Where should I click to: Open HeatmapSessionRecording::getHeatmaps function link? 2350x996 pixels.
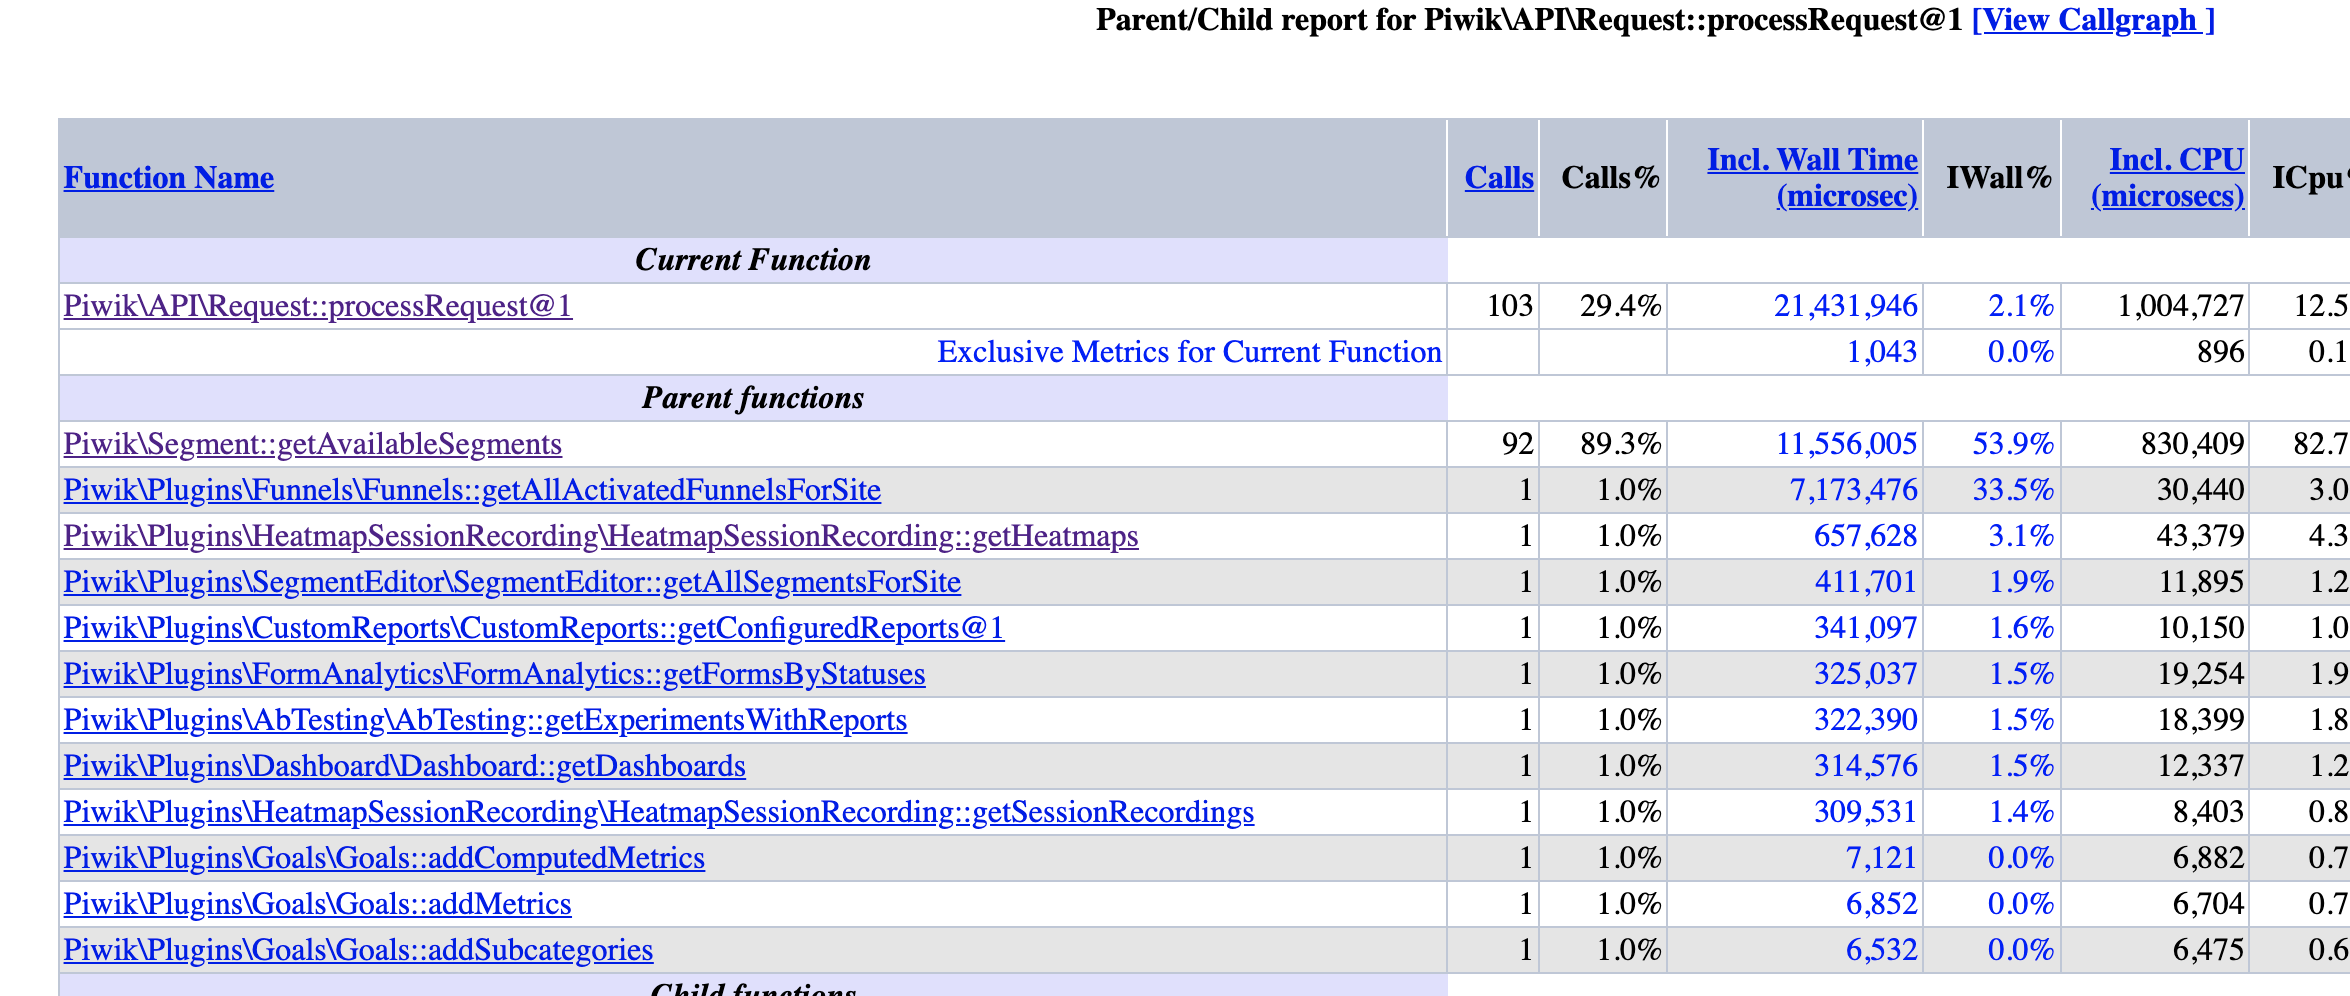(x=601, y=536)
